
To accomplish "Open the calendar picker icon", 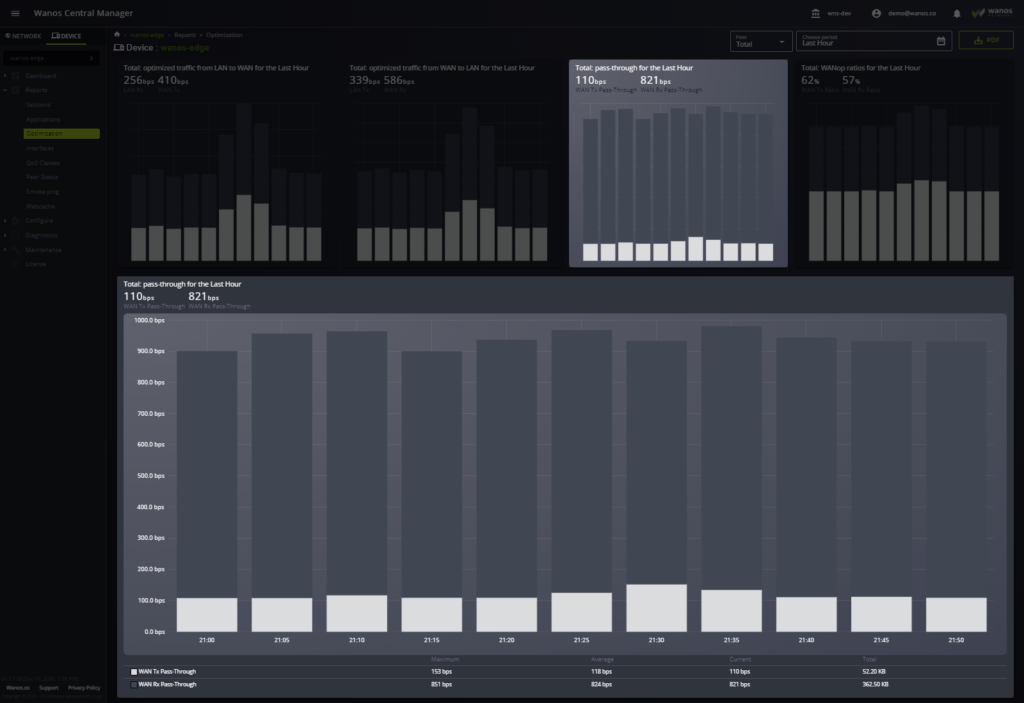I will 941,41.
